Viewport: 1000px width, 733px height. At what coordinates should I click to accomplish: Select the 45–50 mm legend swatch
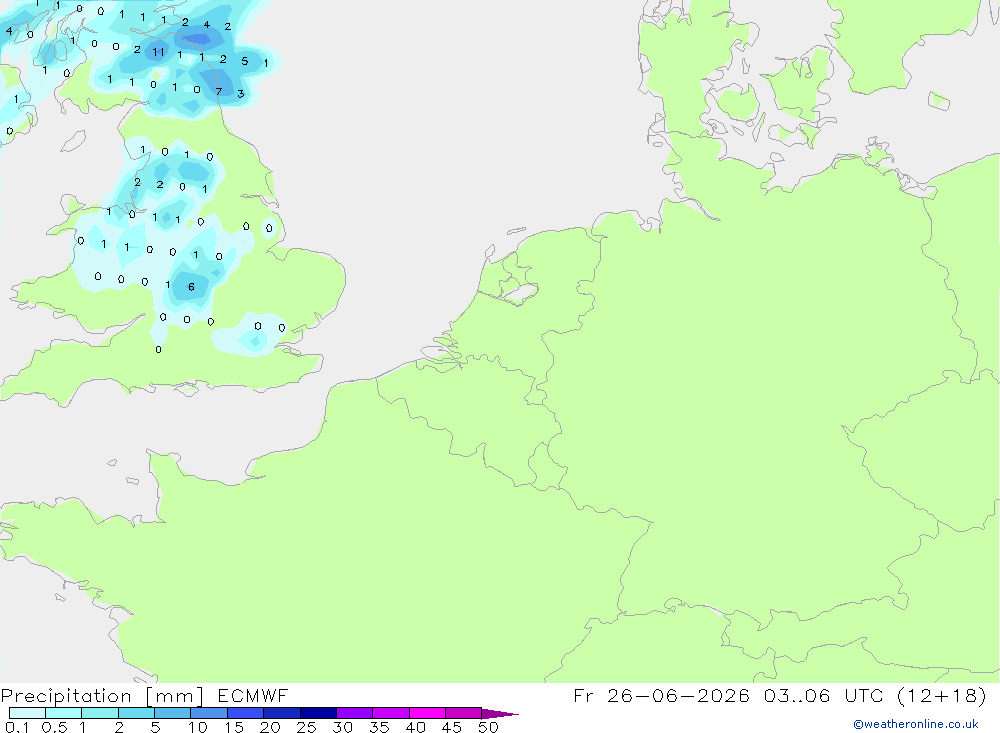point(464,713)
